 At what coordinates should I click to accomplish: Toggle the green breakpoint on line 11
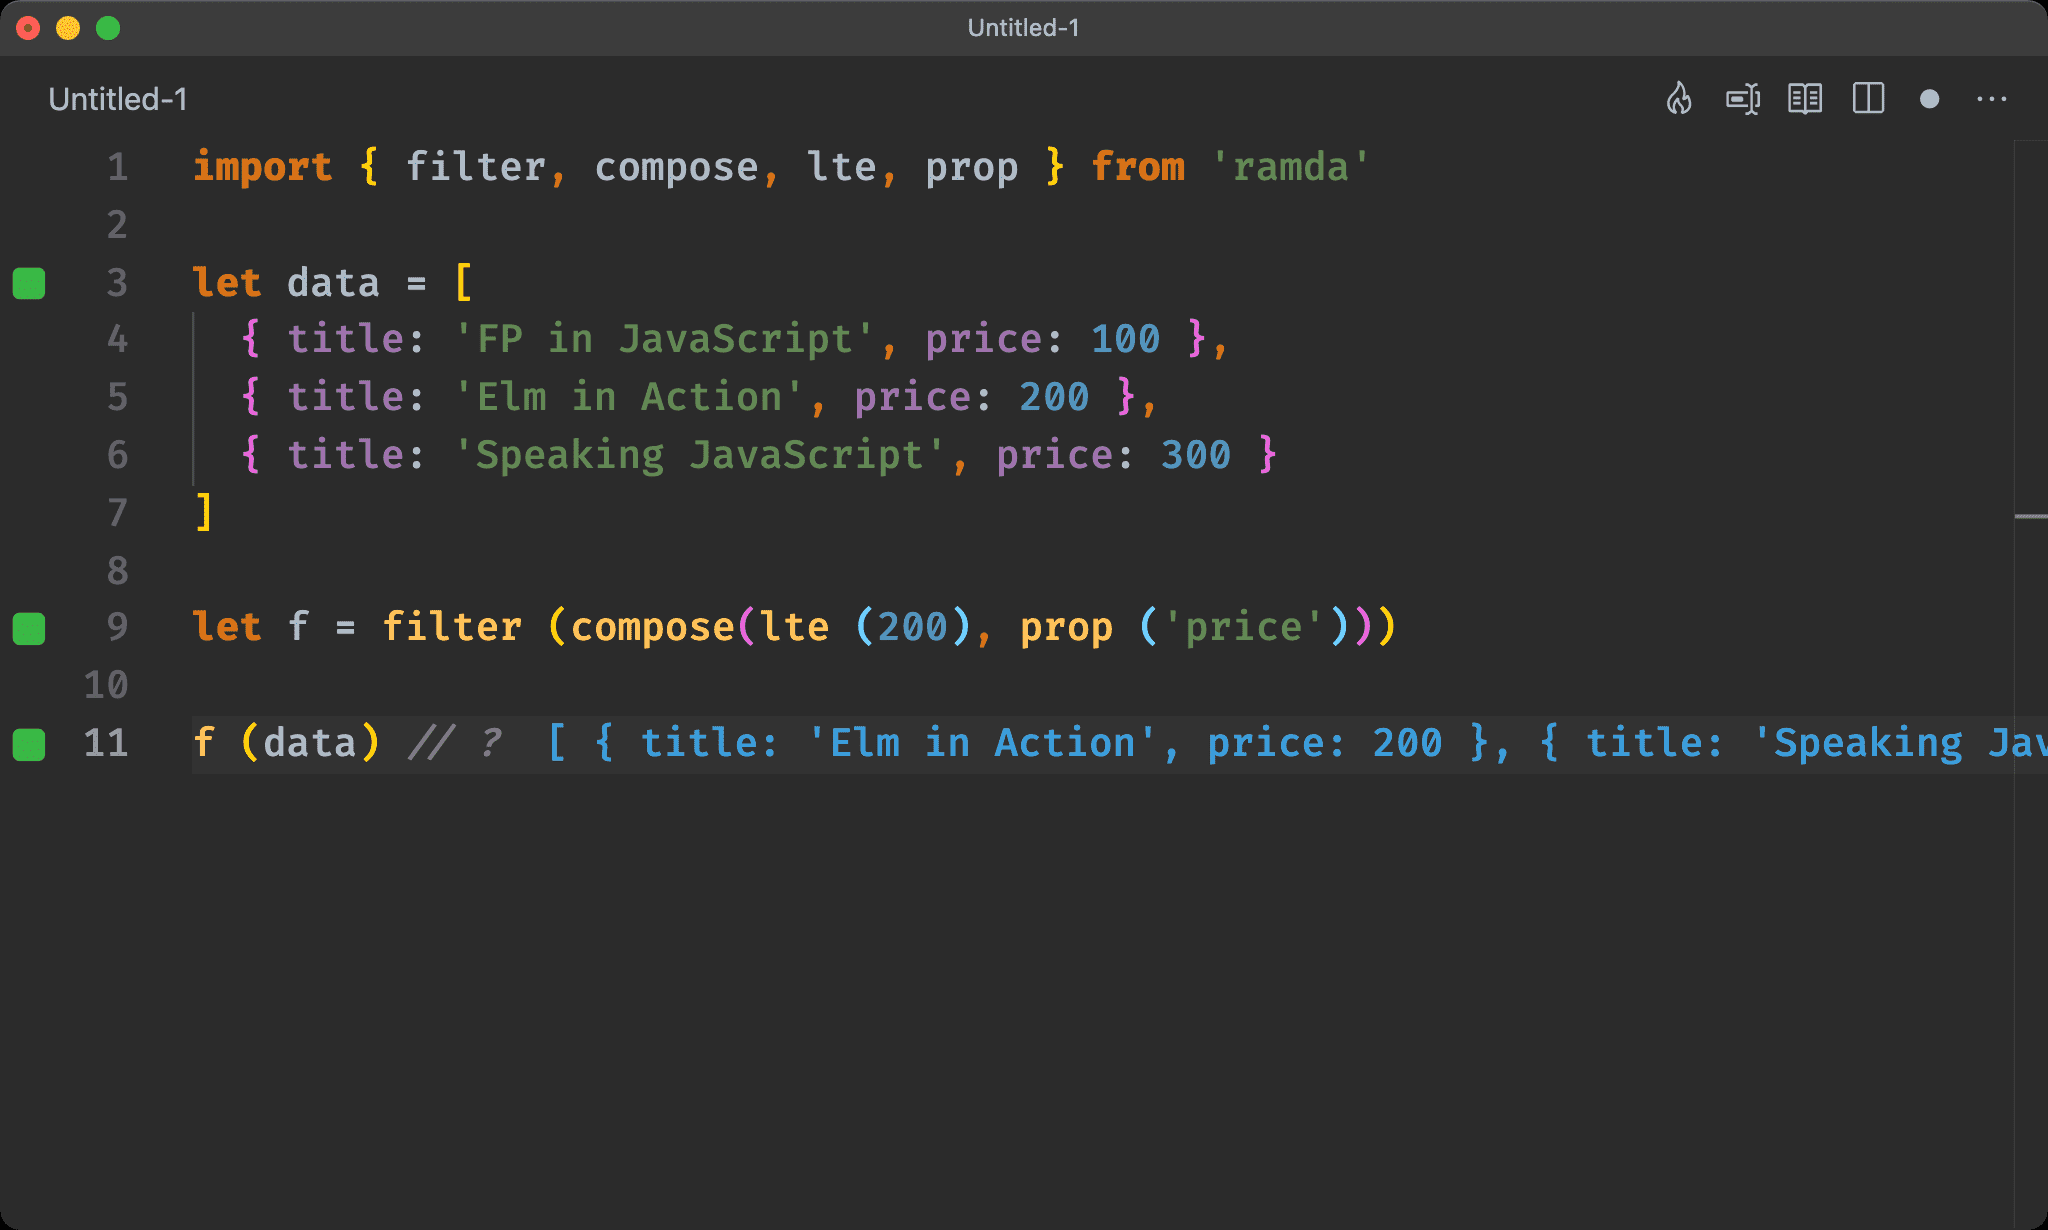coord(34,742)
